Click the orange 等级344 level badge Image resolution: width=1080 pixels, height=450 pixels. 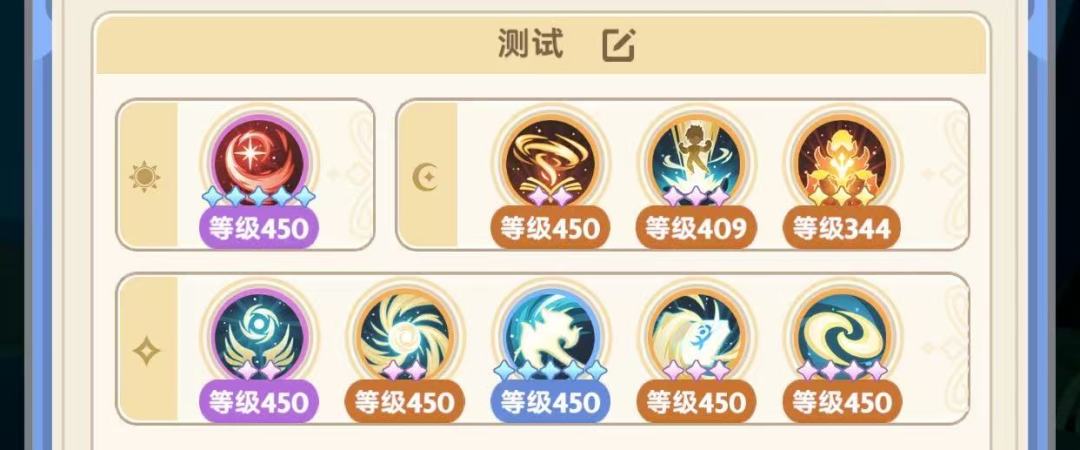tap(842, 228)
